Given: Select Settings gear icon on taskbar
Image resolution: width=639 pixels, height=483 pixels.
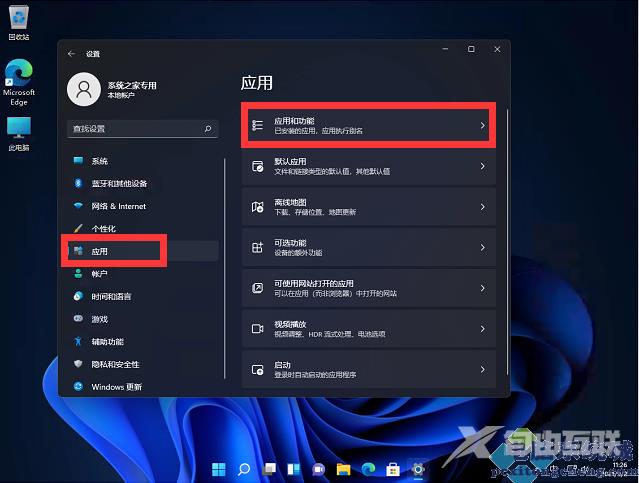Looking at the screenshot, I should 418,470.
